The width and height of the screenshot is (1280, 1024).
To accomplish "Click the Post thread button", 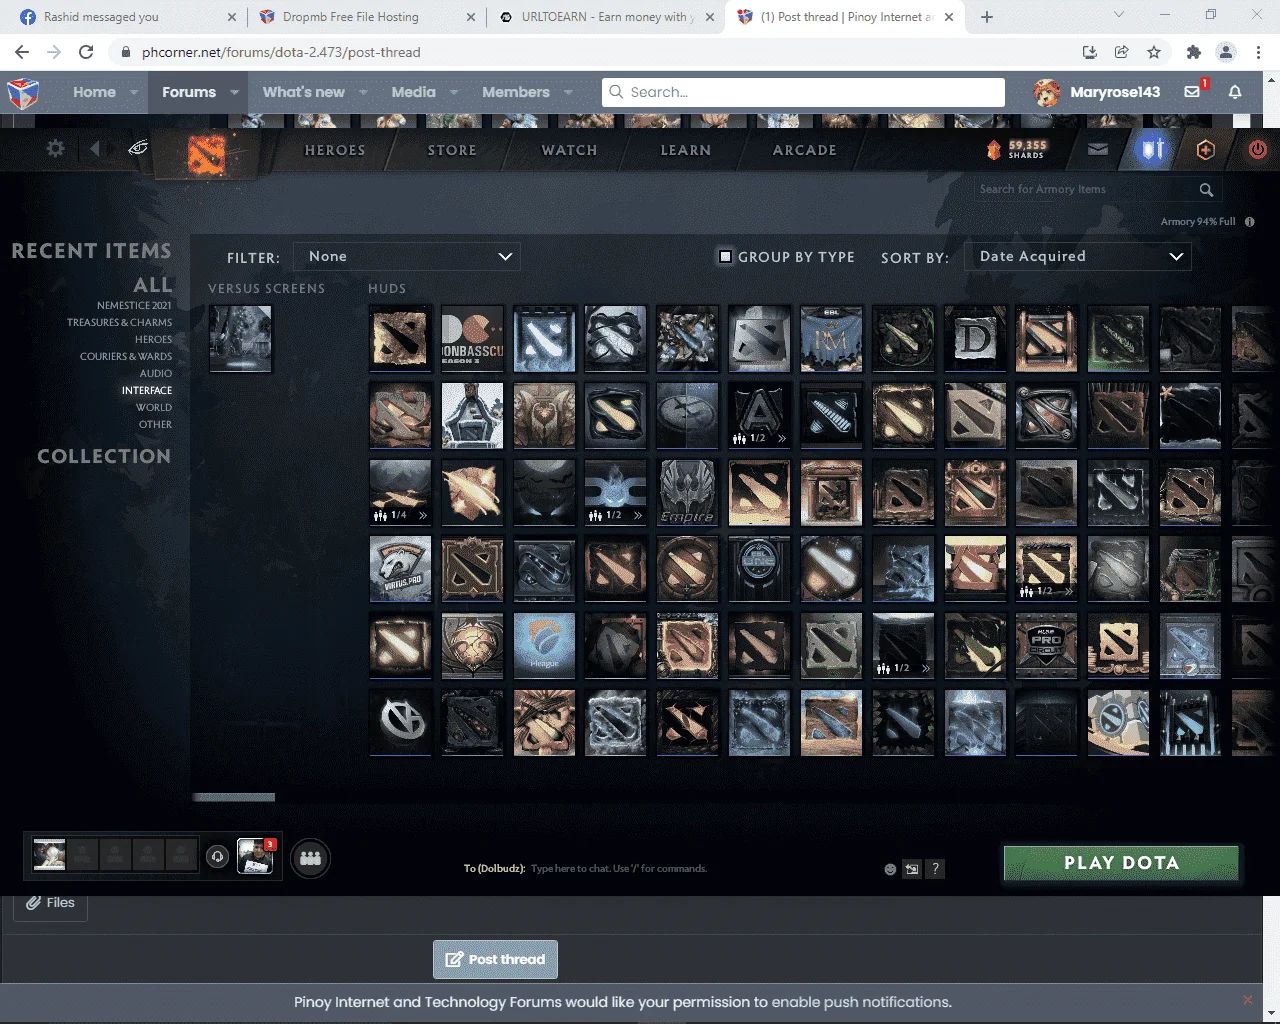I will [495, 959].
